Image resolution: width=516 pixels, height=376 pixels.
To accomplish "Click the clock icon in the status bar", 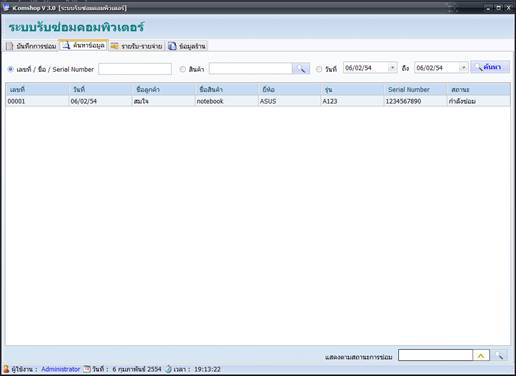I will [169, 369].
